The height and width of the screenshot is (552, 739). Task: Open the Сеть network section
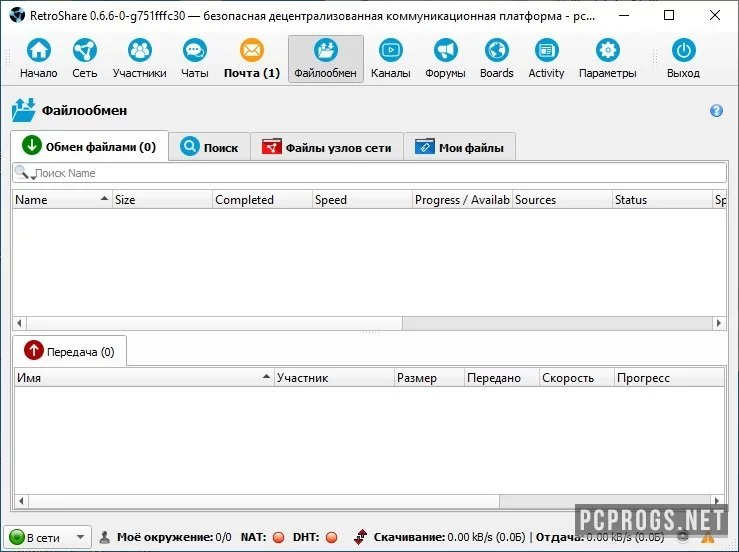pyautogui.click(x=85, y=59)
